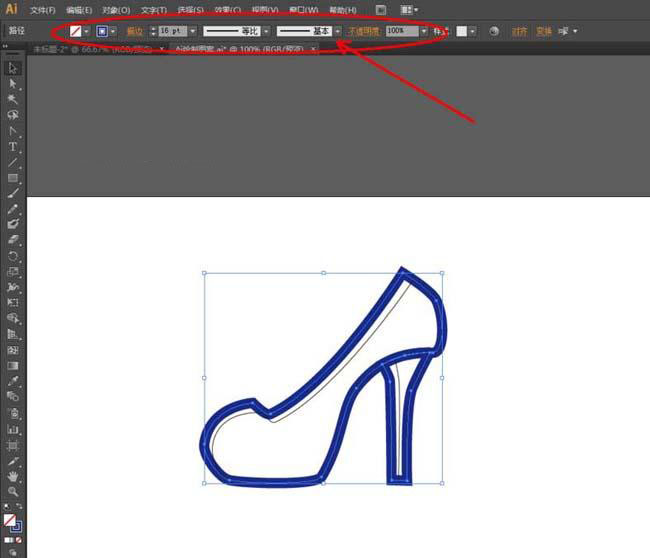
Task: Open the 文字(T) menu
Action: pos(154,10)
